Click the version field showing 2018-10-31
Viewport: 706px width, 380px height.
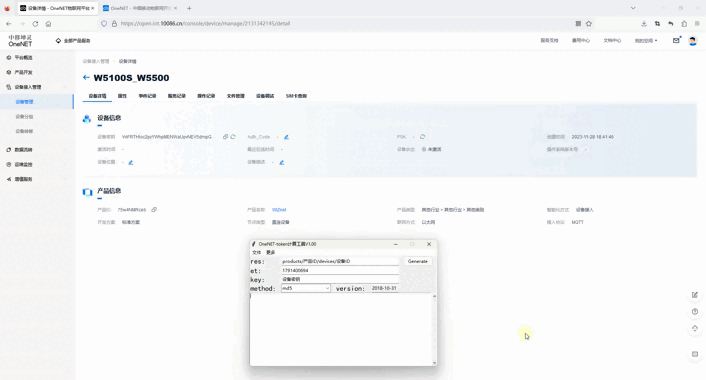384,288
